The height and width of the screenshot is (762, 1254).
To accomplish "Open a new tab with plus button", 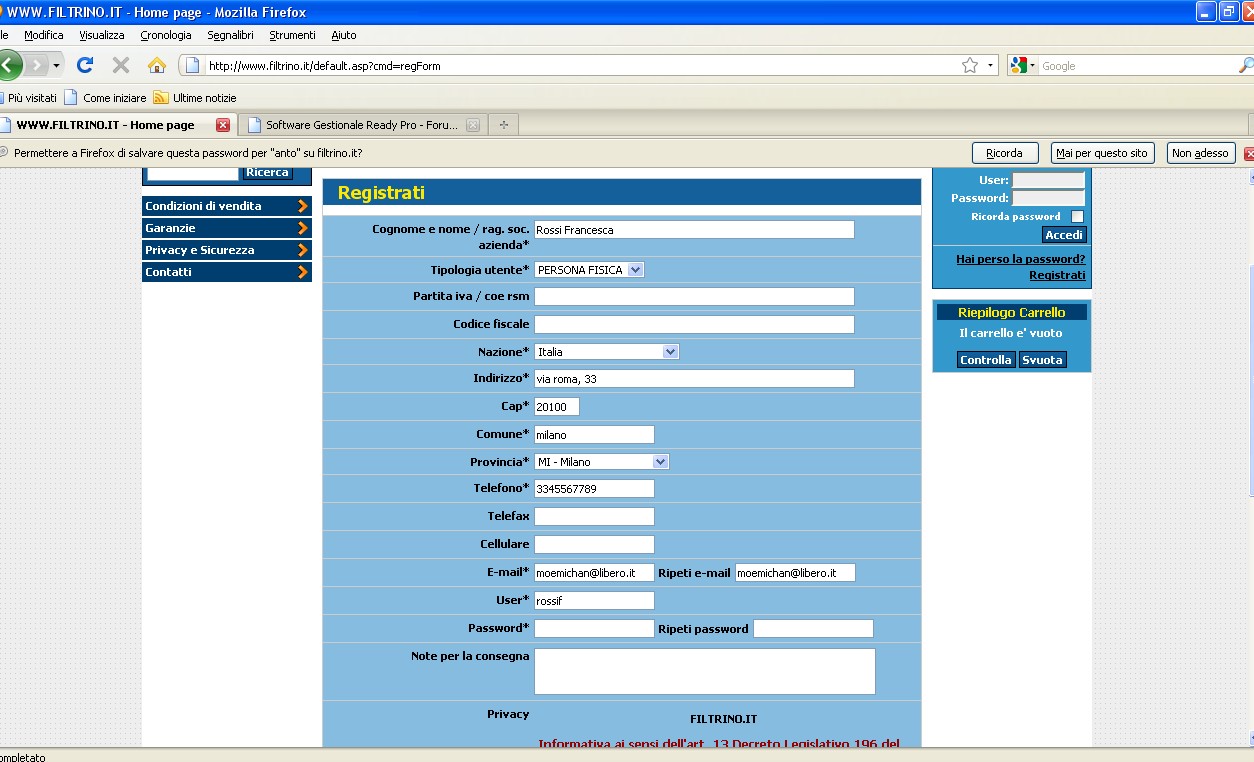I will coord(503,125).
